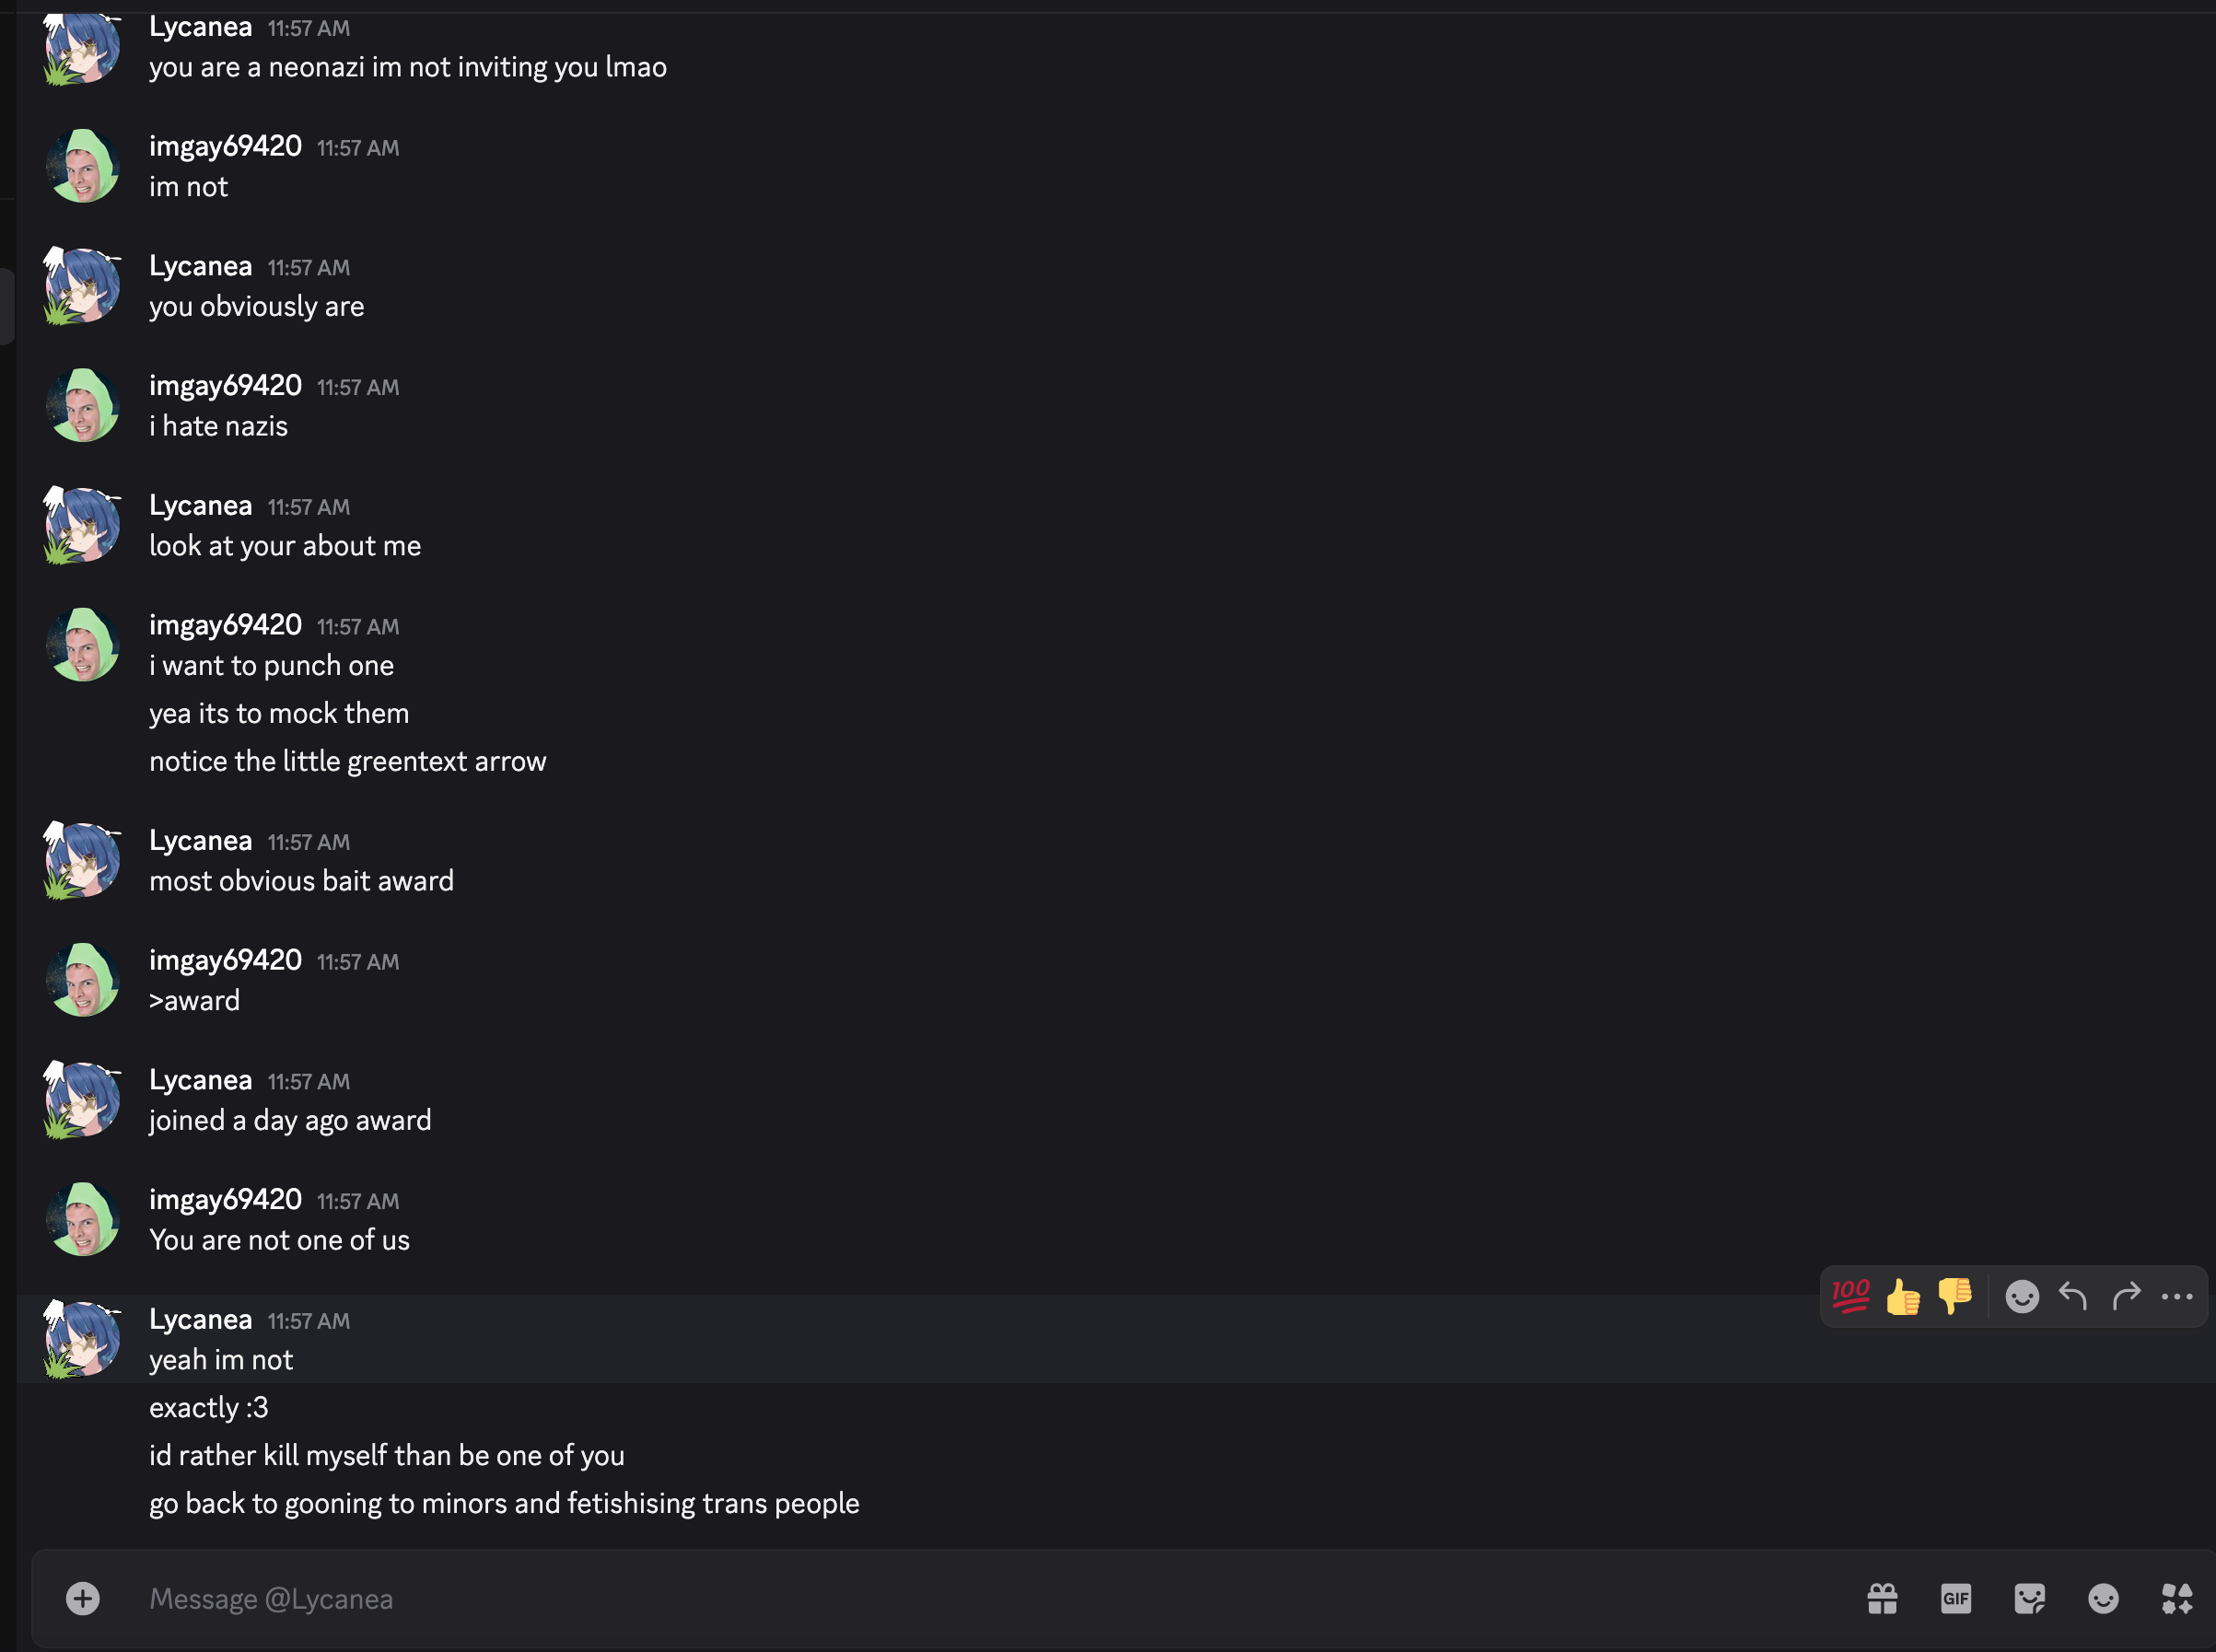Screen dimensions: 2216x1652
Task: Forward the 'yeah im not' message
Action: (x=2126, y=1296)
